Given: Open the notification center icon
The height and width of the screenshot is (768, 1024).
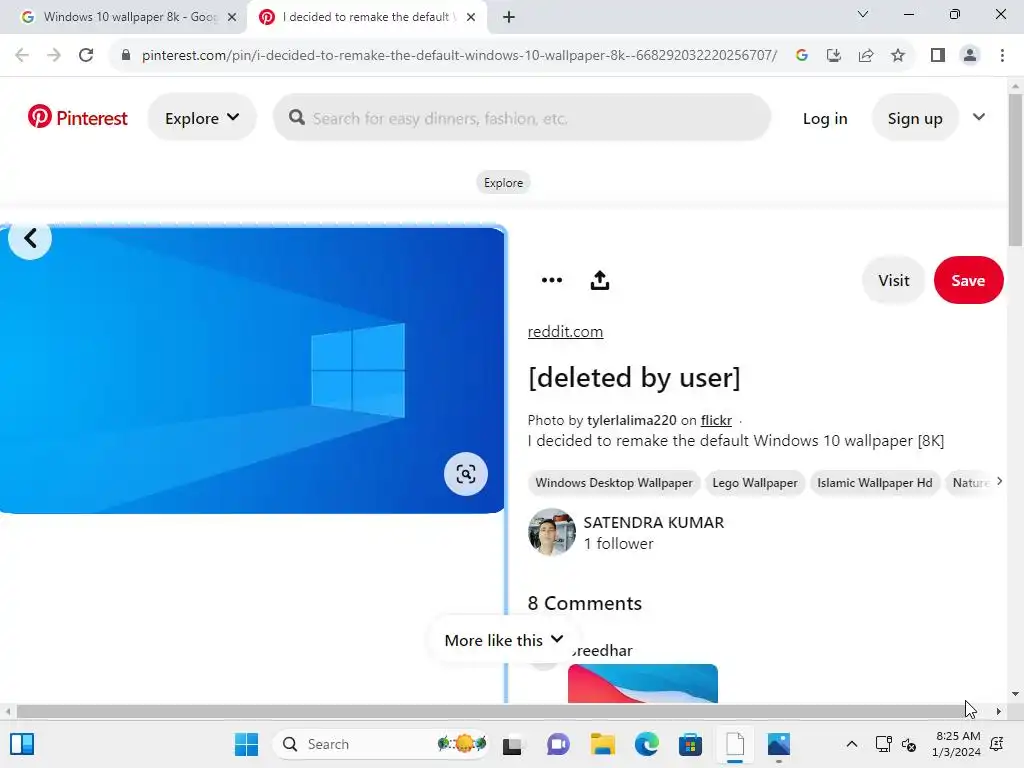Looking at the screenshot, I should coord(997,744).
